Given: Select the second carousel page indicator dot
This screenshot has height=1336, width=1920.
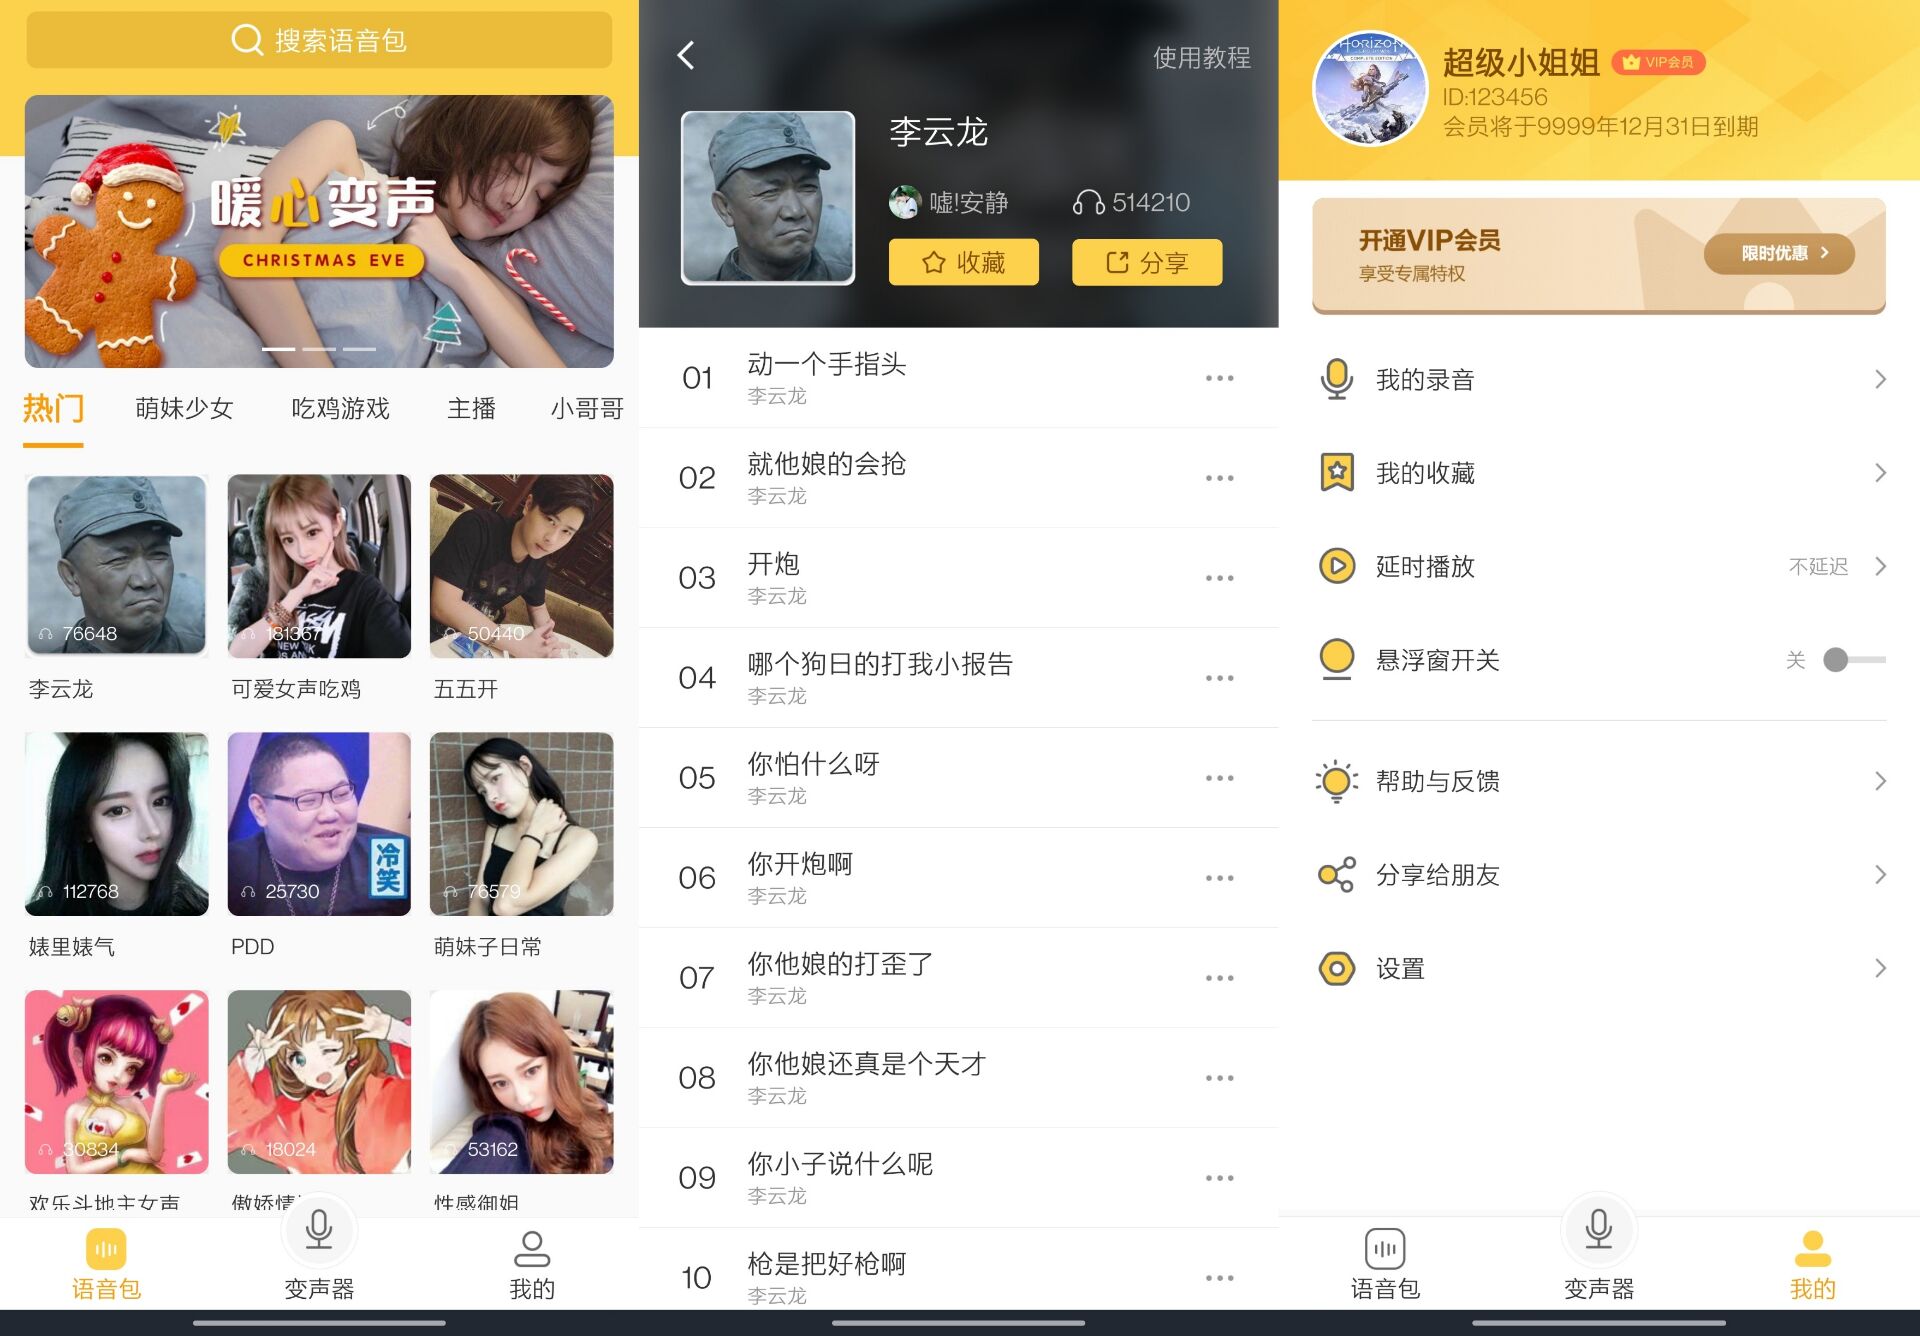Looking at the screenshot, I should click(318, 348).
